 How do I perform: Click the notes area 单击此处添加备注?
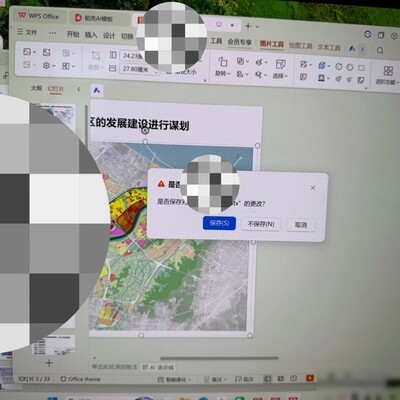click(x=114, y=367)
